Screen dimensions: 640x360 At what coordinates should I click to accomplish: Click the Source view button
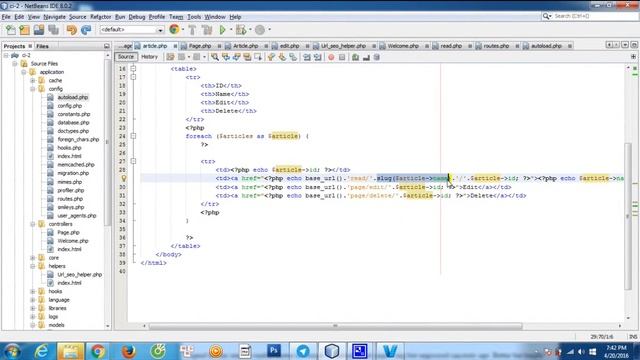click(x=126, y=57)
